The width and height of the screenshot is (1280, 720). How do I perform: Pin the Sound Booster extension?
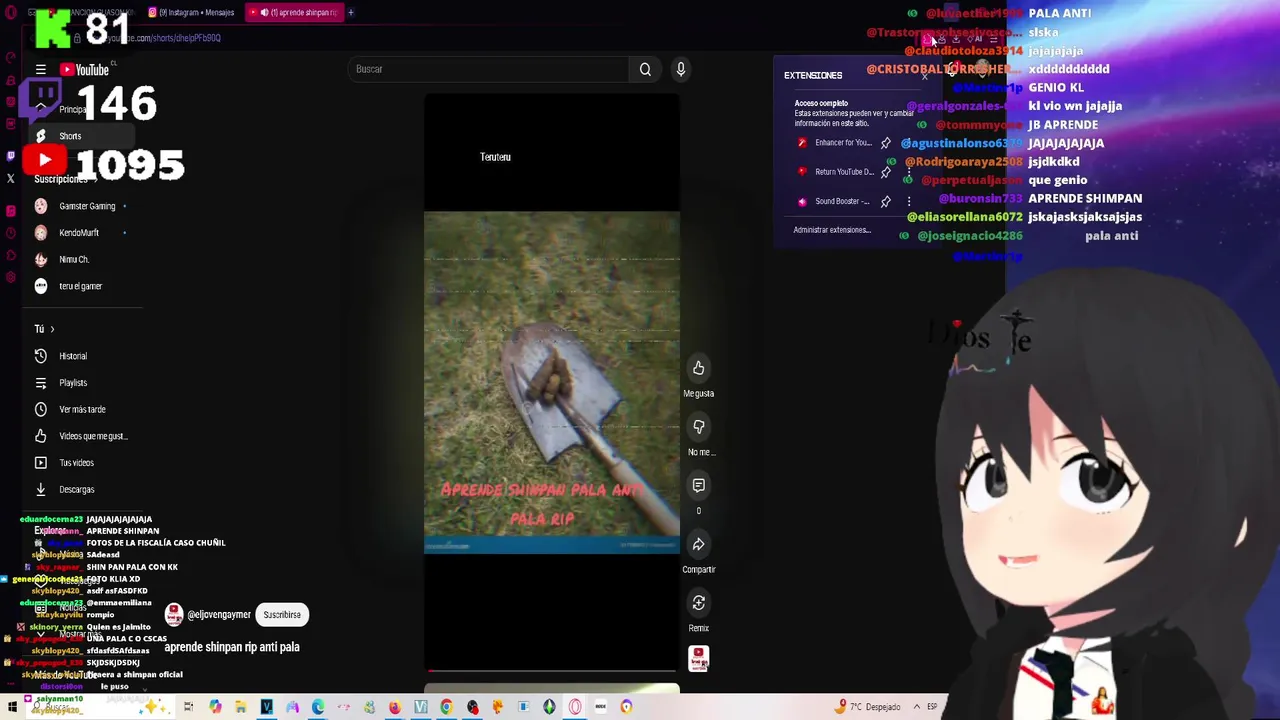pos(885,201)
